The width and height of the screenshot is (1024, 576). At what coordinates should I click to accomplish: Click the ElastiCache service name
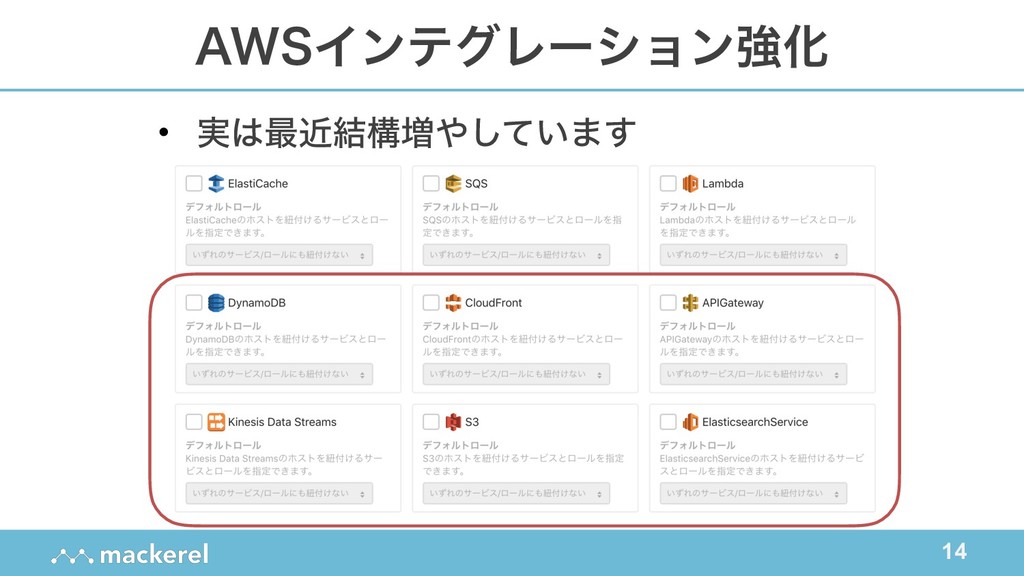coord(258,184)
